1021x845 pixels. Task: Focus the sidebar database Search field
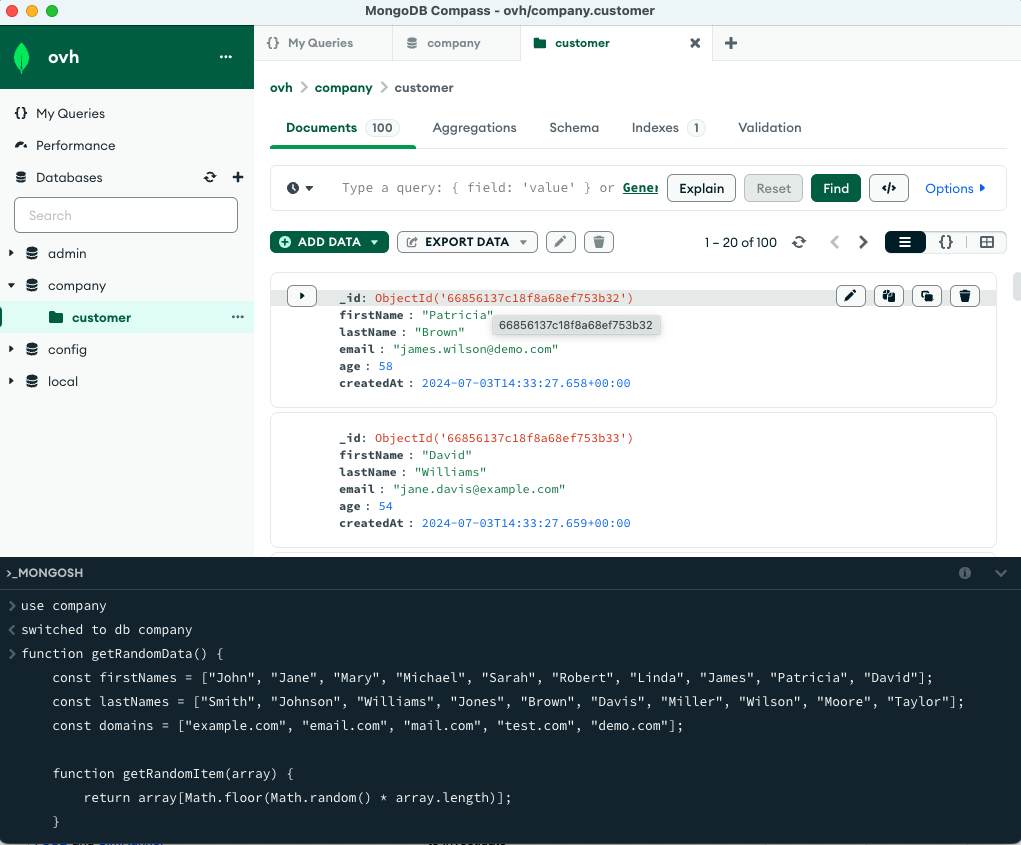[126, 215]
